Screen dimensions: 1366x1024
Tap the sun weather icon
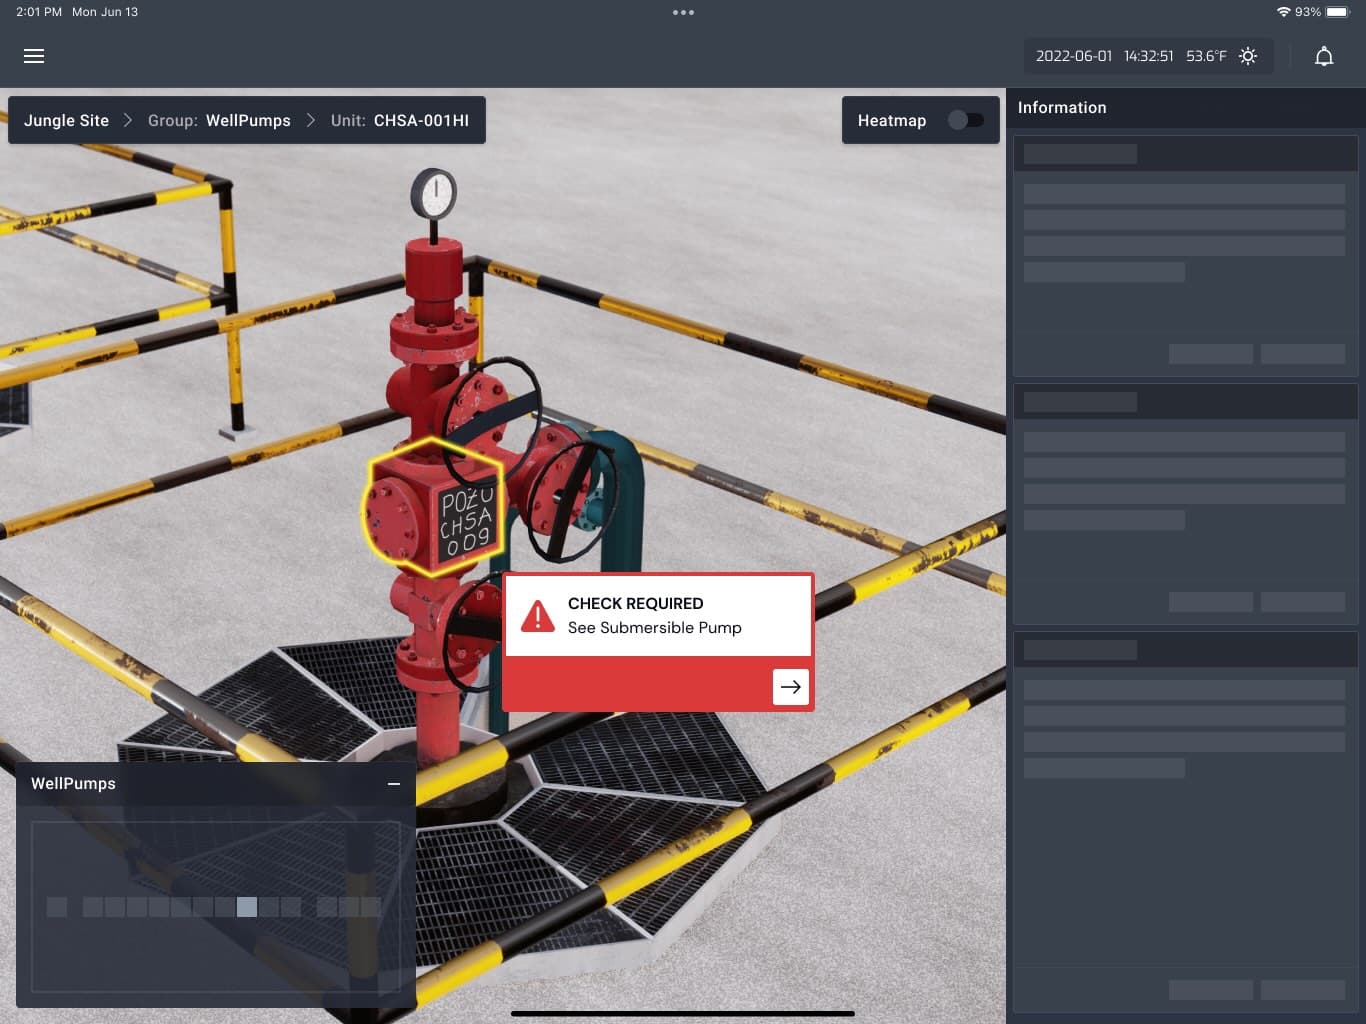(1248, 56)
